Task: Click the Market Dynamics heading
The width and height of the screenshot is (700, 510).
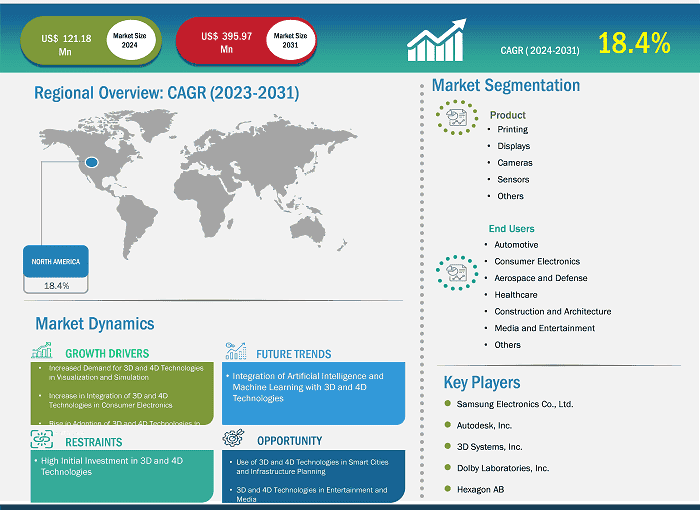Action: (95, 324)
